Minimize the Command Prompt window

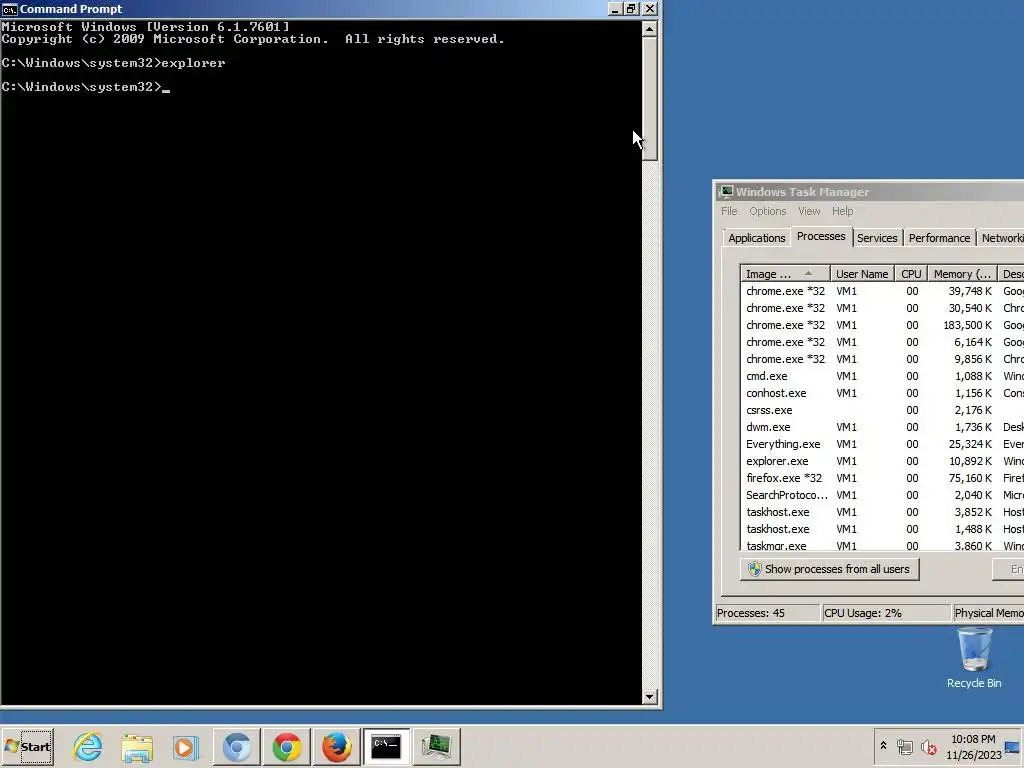(x=615, y=8)
